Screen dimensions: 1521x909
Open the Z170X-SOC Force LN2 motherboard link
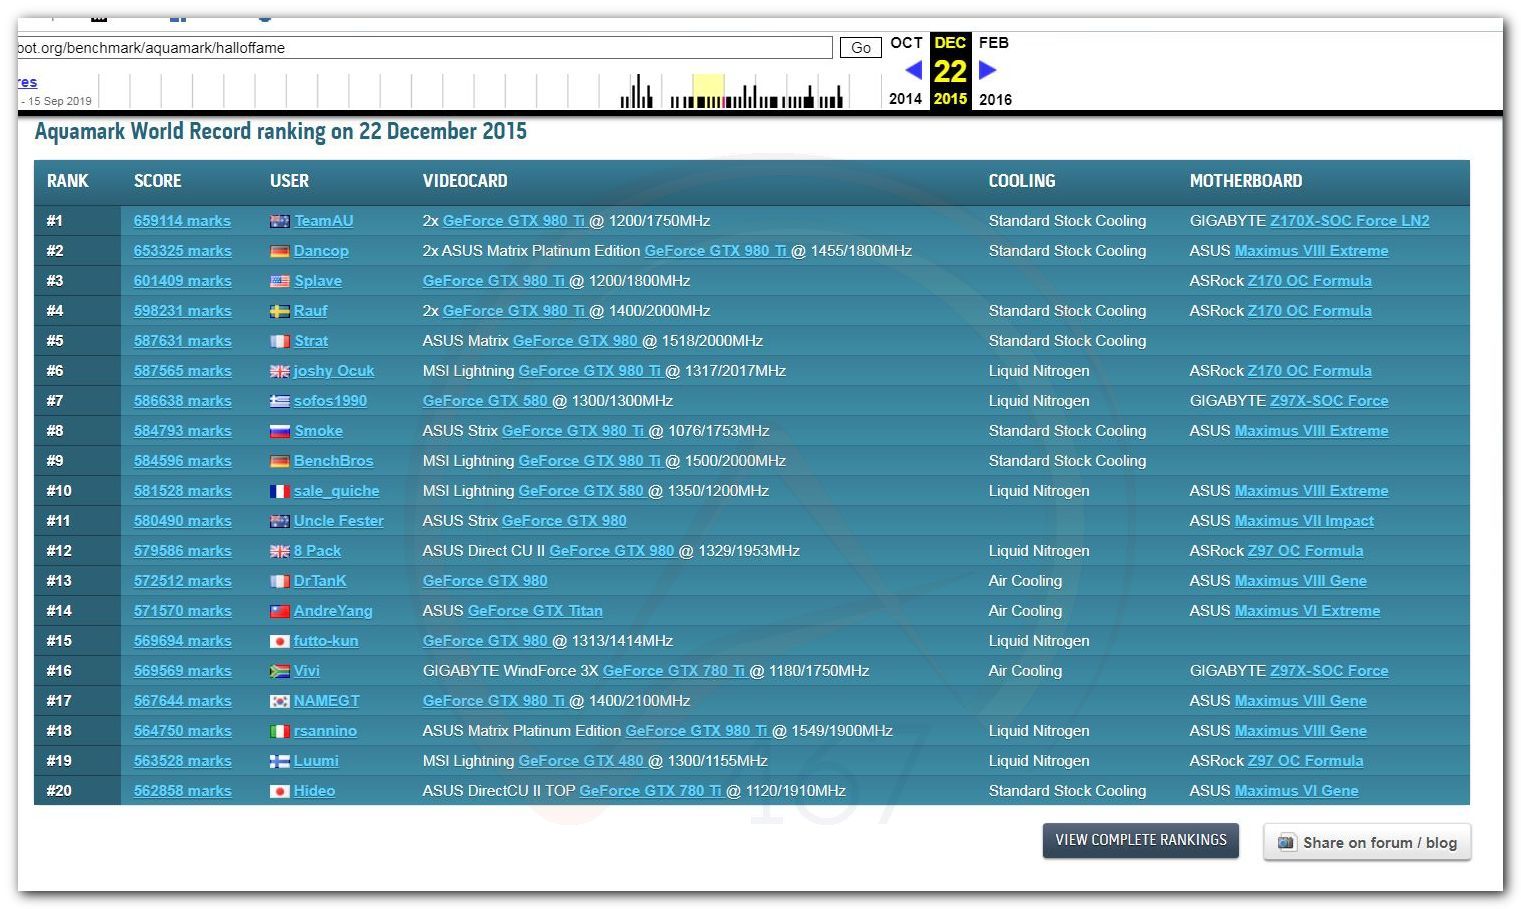(x=1349, y=221)
